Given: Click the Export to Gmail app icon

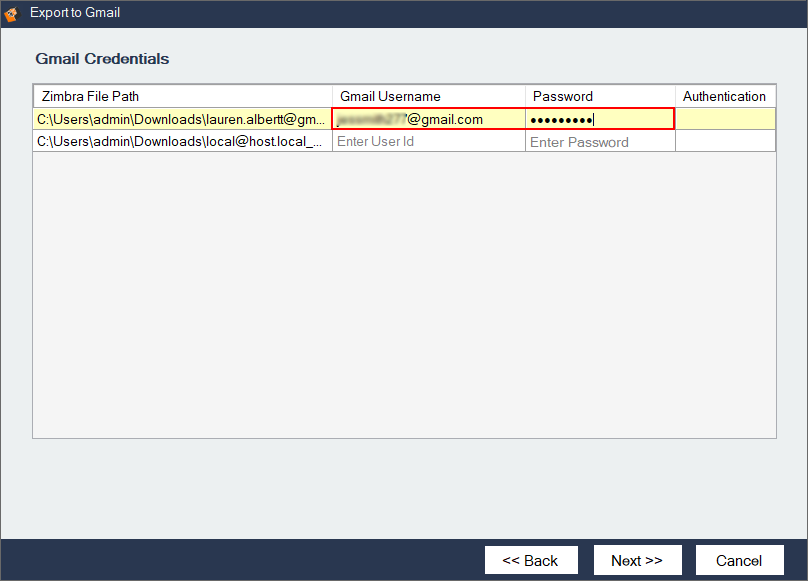Looking at the screenshot, I should click(12, 13).
